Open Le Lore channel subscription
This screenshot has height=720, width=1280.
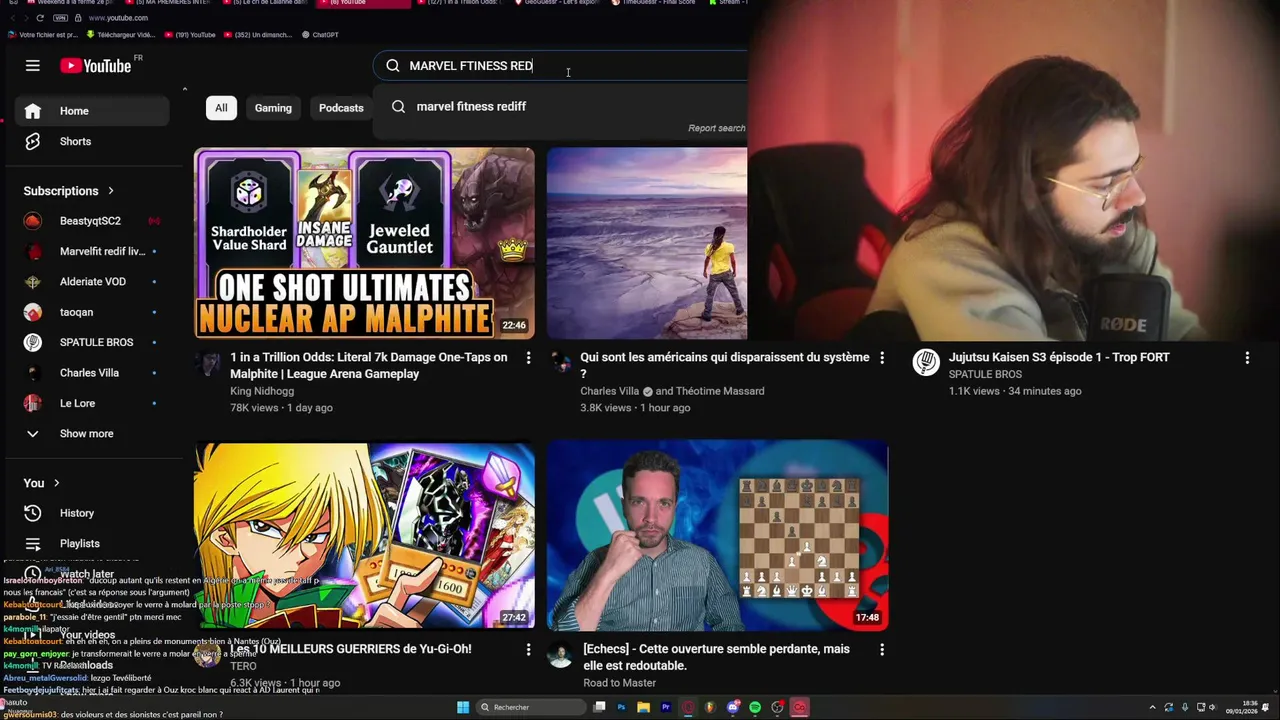(x=92, y=403)
